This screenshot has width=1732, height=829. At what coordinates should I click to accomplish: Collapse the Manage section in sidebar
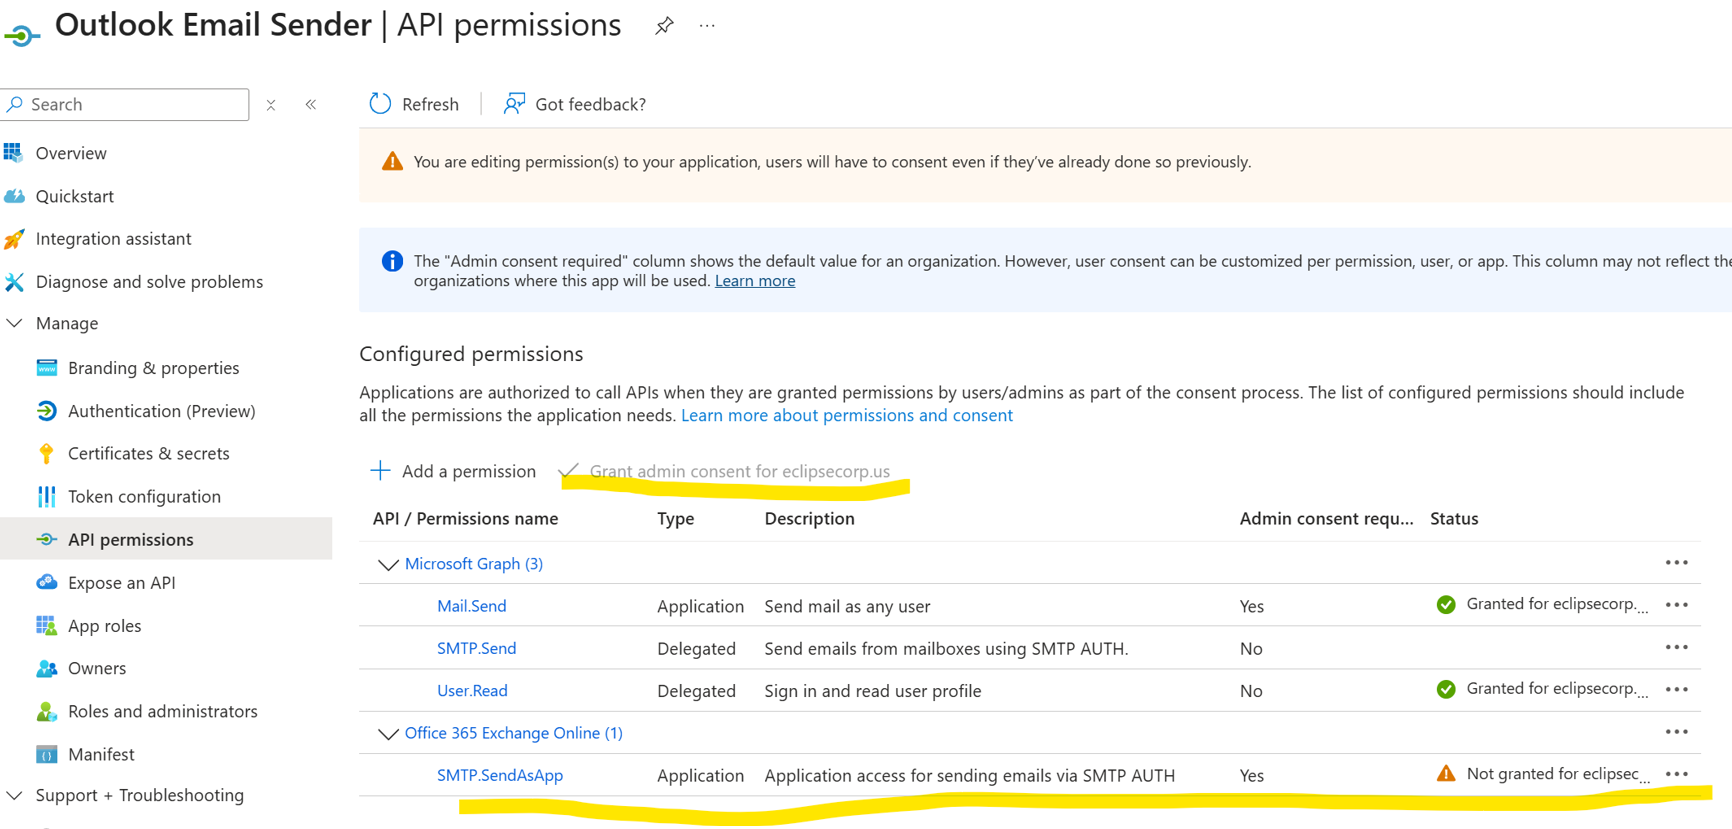click(x=15, y=323)
